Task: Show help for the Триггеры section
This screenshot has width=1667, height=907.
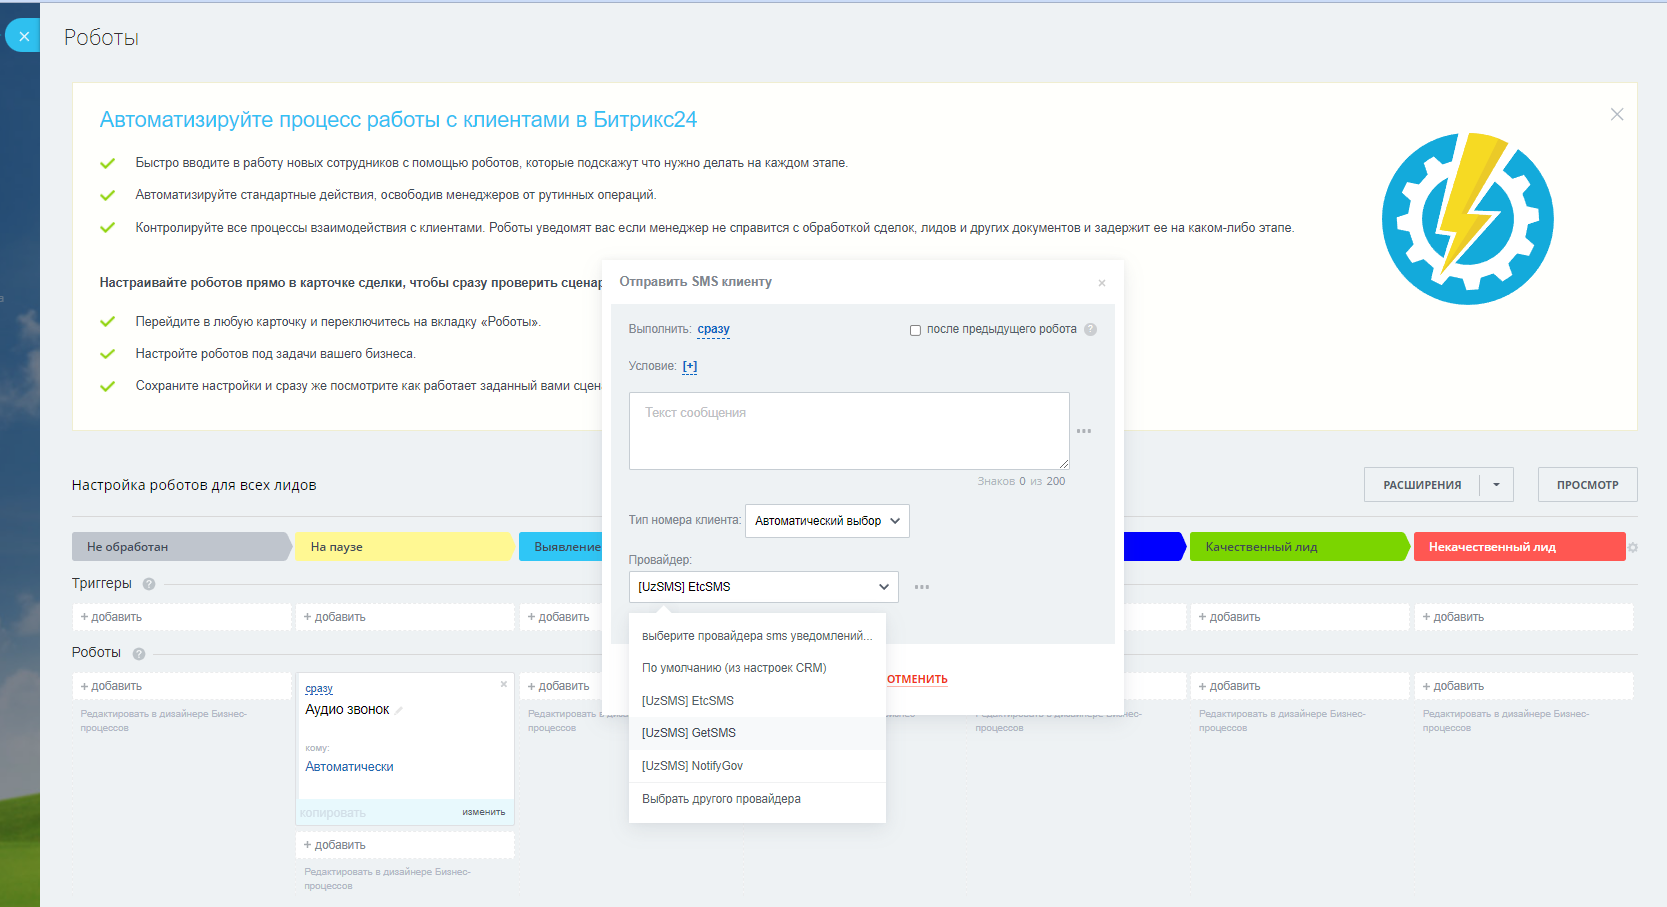Action: coord(149,584)
